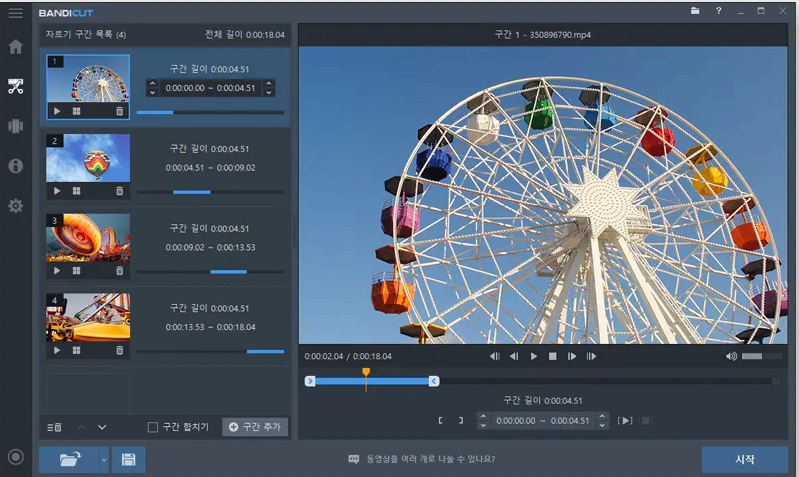Select the Cut mode scissors icon

point(15,86)
